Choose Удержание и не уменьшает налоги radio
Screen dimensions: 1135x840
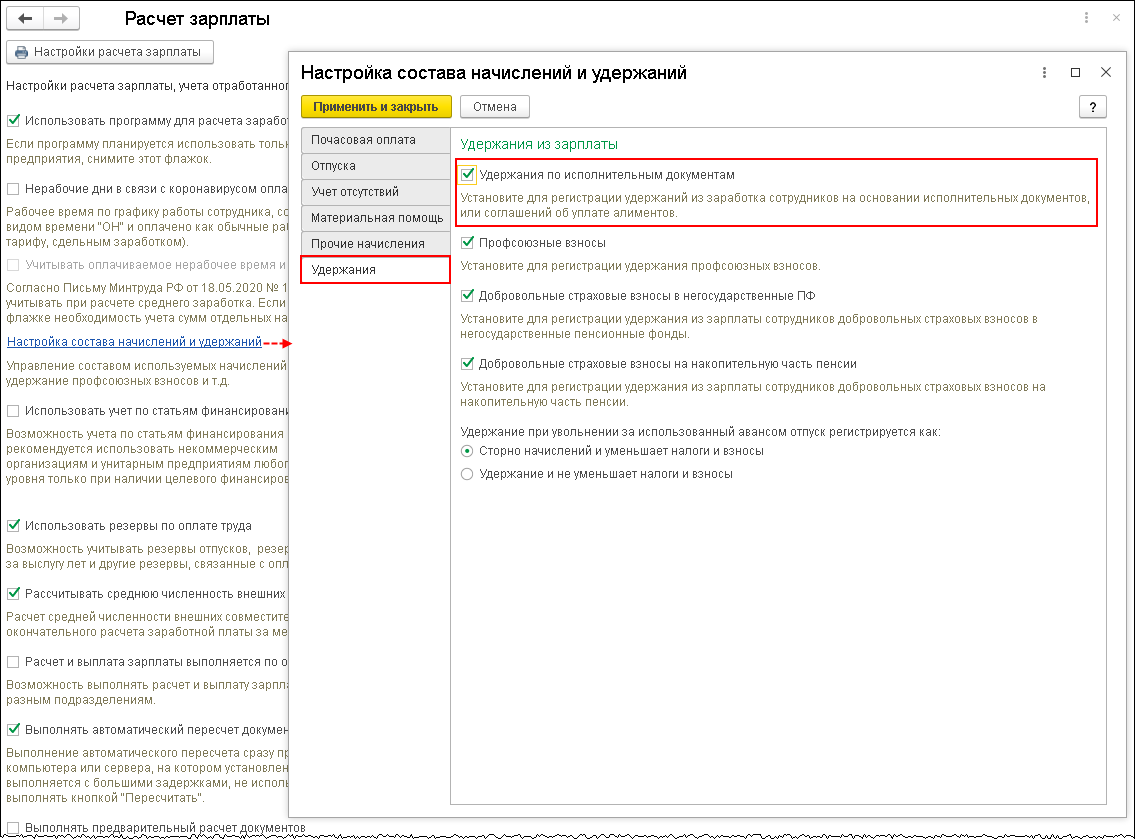(467, 474)
